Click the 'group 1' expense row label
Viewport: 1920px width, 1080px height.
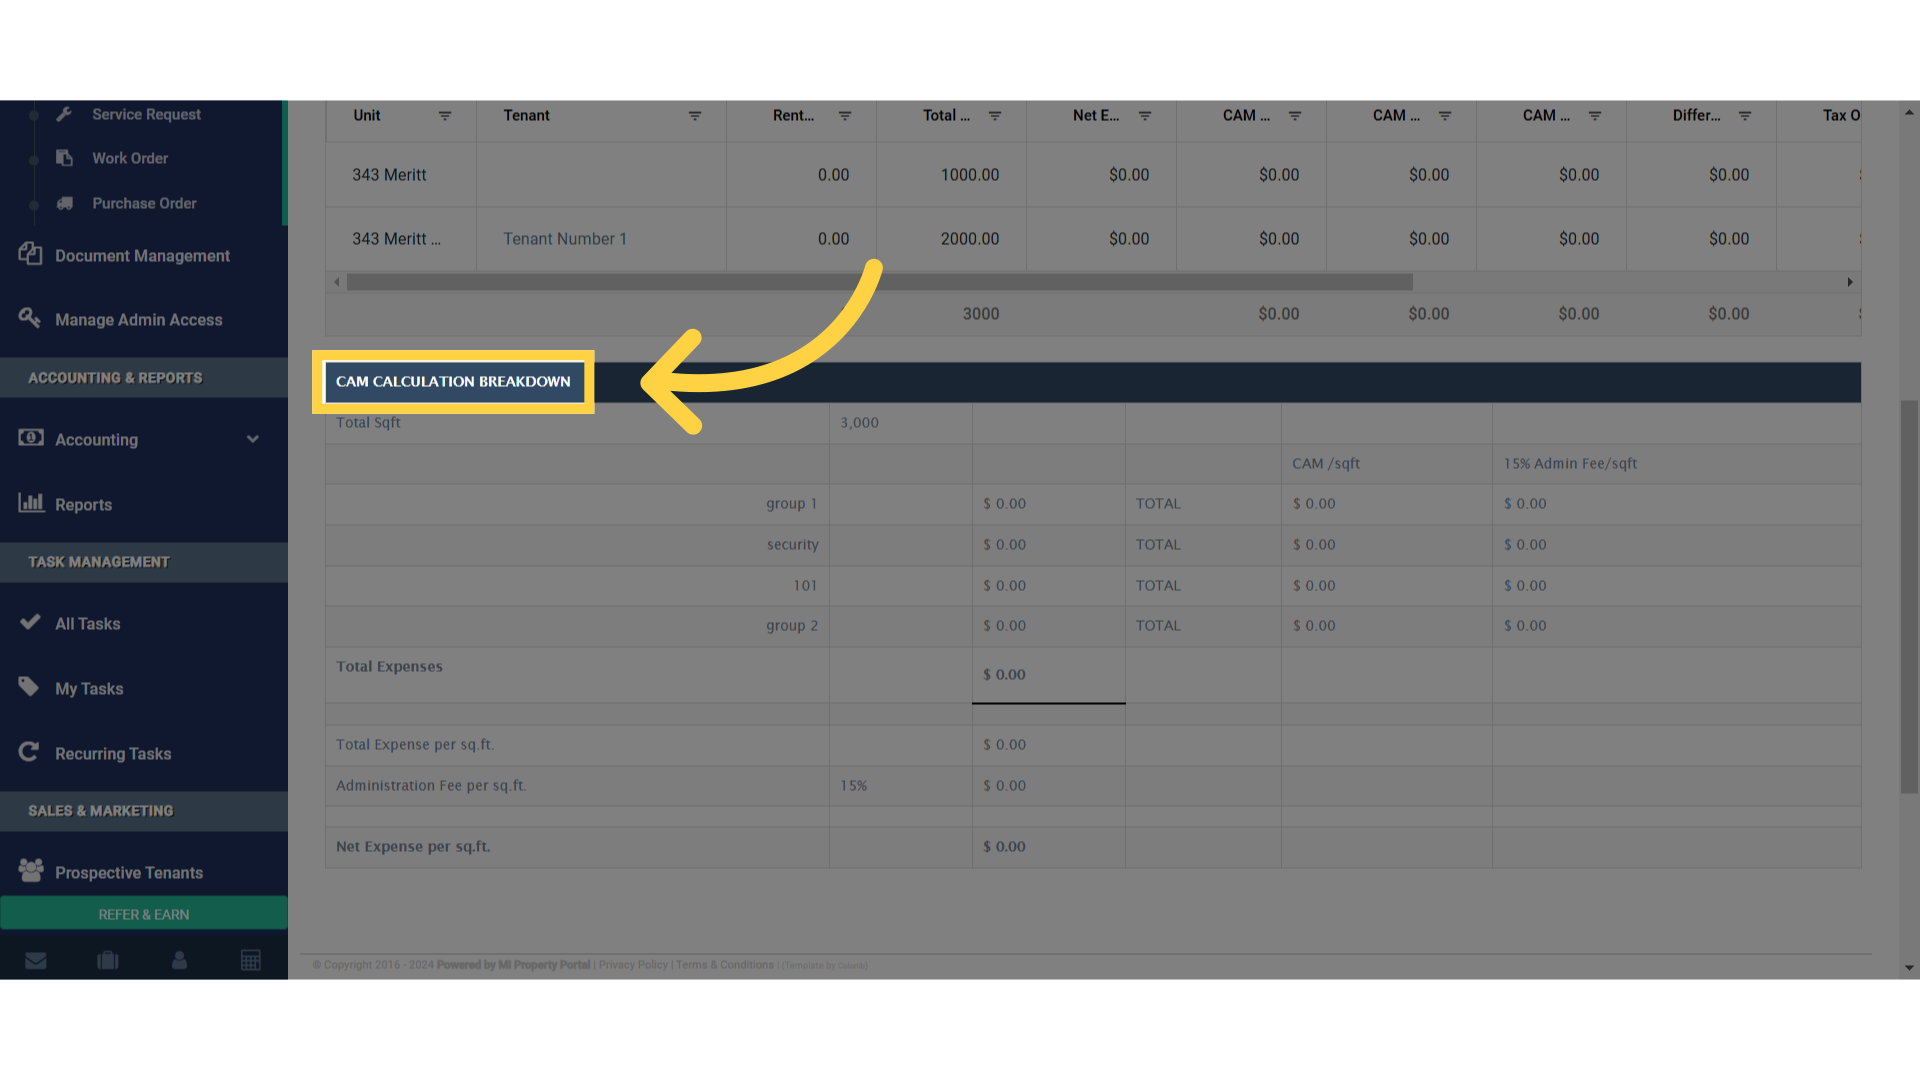(x=792, y=504)
